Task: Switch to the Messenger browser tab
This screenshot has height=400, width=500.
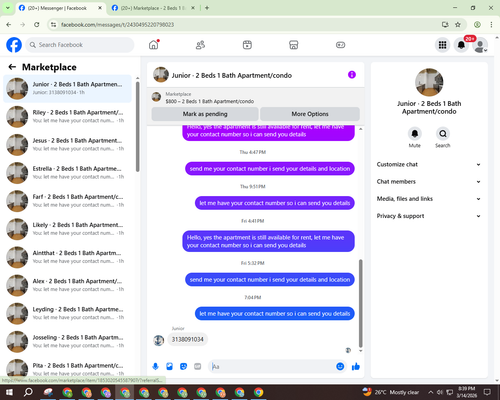Action: [60, 8]
